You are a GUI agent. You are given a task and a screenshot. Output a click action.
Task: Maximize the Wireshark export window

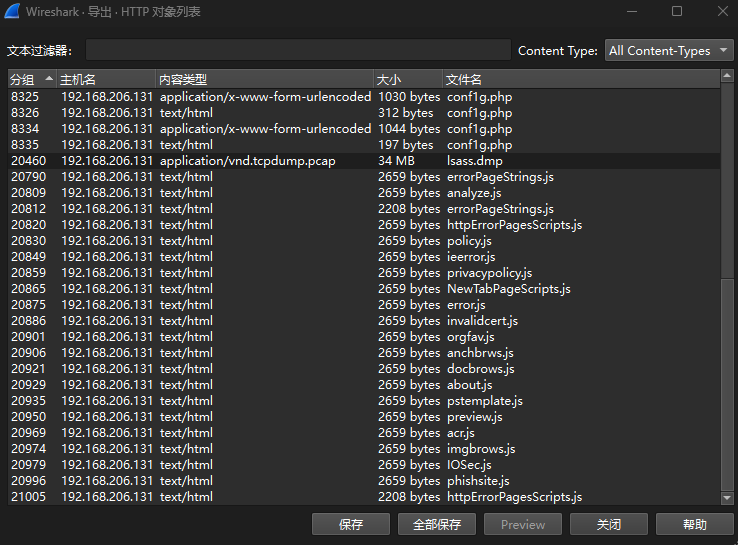point(677,11)
